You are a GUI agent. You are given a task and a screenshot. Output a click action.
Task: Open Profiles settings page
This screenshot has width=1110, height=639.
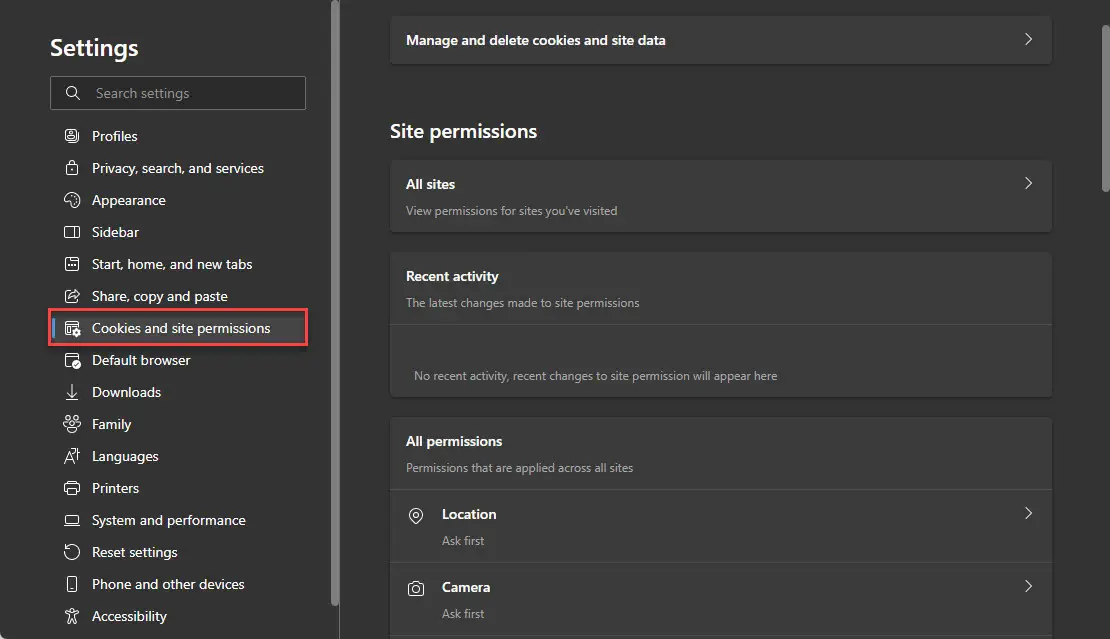[178, 136]
